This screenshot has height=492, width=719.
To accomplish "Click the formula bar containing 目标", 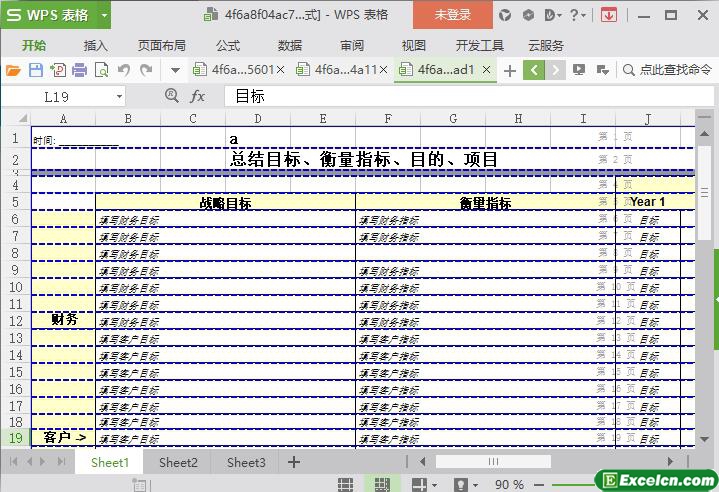I will (470, 96).
